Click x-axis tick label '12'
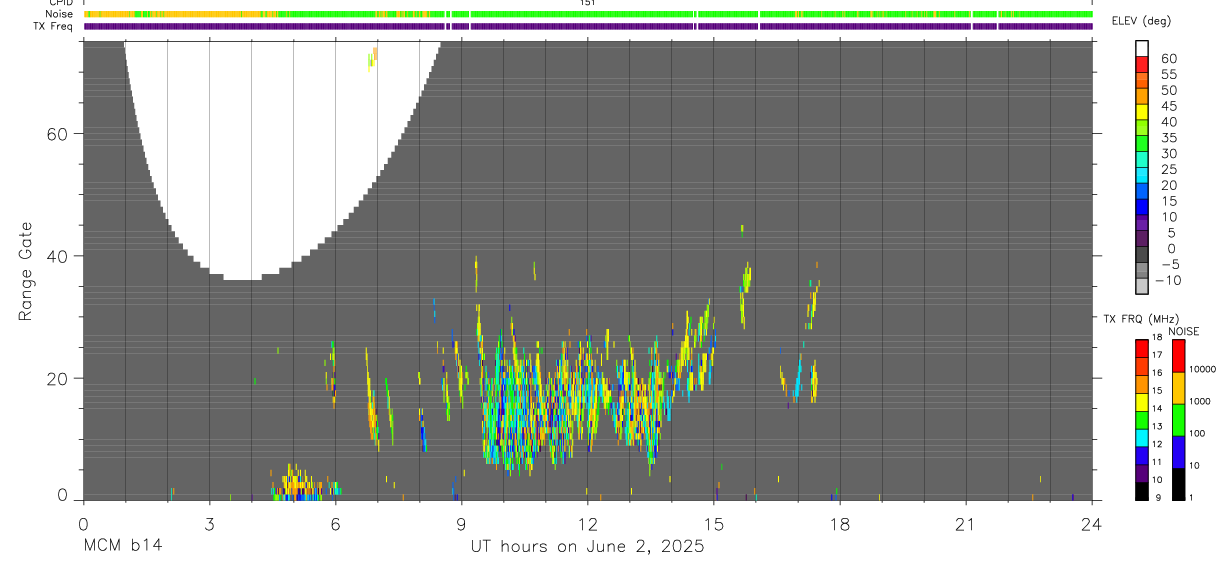 (587, 525)
